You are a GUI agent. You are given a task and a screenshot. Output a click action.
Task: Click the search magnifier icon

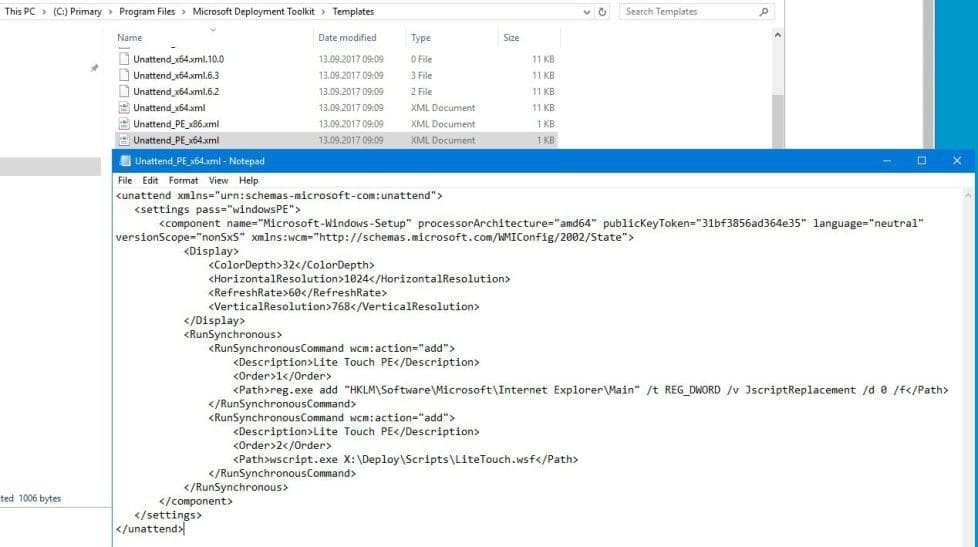(764, 12)
